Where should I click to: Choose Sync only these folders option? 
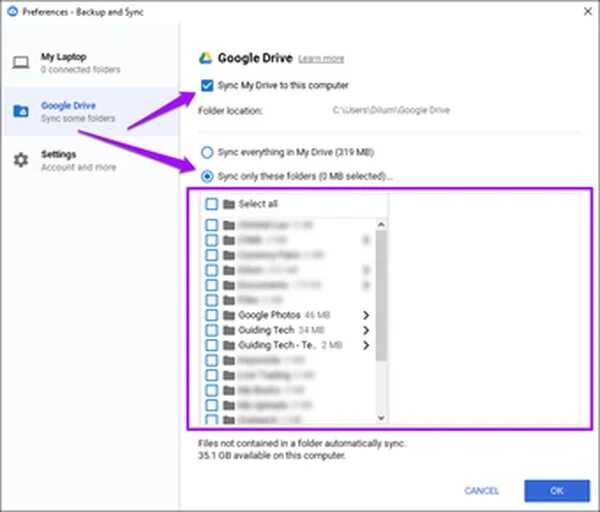click(x=207, y=176)
